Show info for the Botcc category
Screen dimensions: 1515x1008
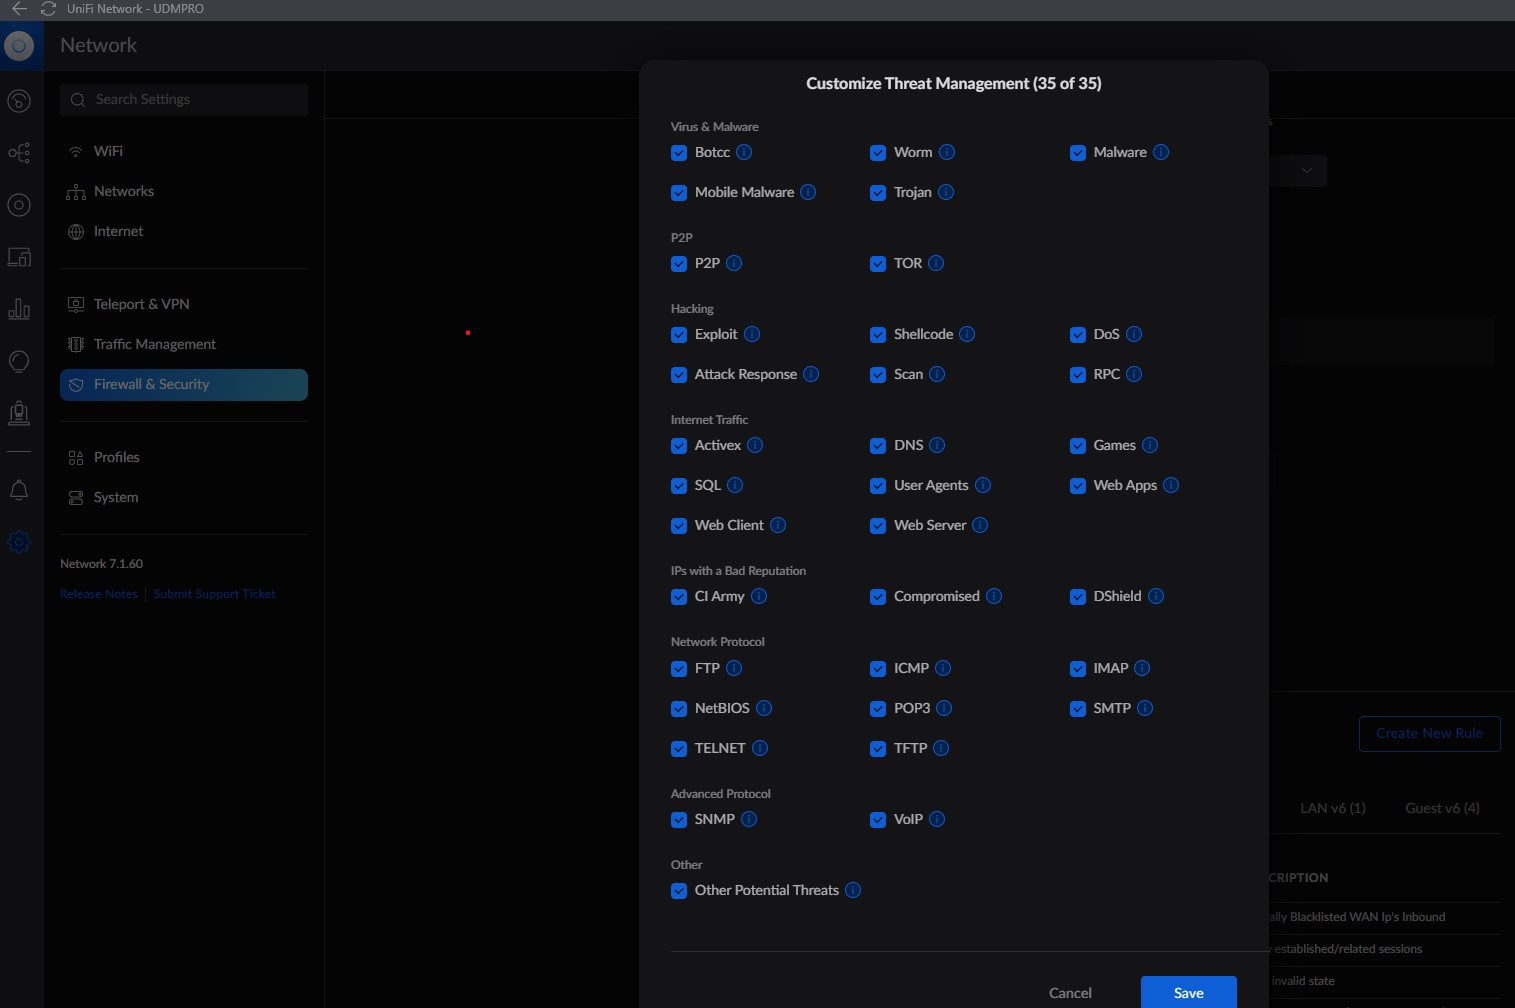click(x=744, y=152)
